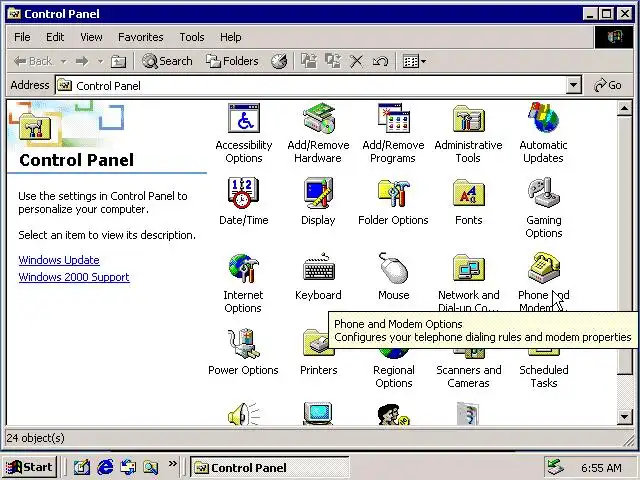Click the taskbar clock 6:55 AM
Viewport: 640px width, 480px height.
[x=601, y=468]
